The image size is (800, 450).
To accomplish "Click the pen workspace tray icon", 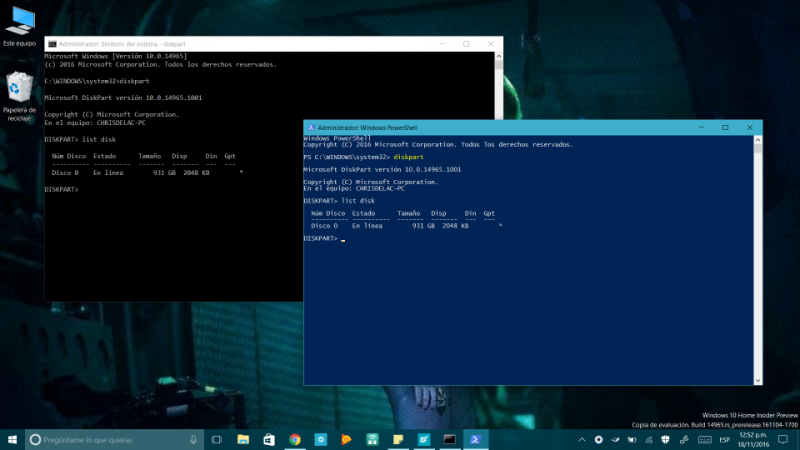I will 684,439.
